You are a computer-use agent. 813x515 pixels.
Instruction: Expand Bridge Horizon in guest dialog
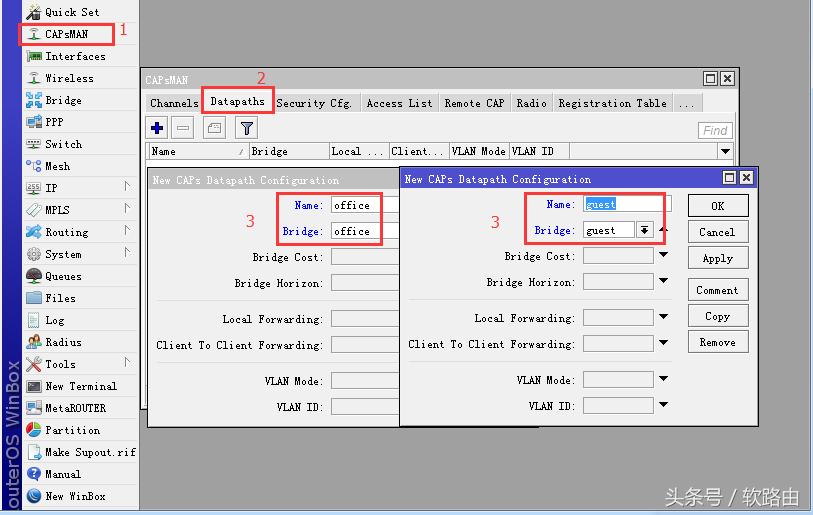664,281
